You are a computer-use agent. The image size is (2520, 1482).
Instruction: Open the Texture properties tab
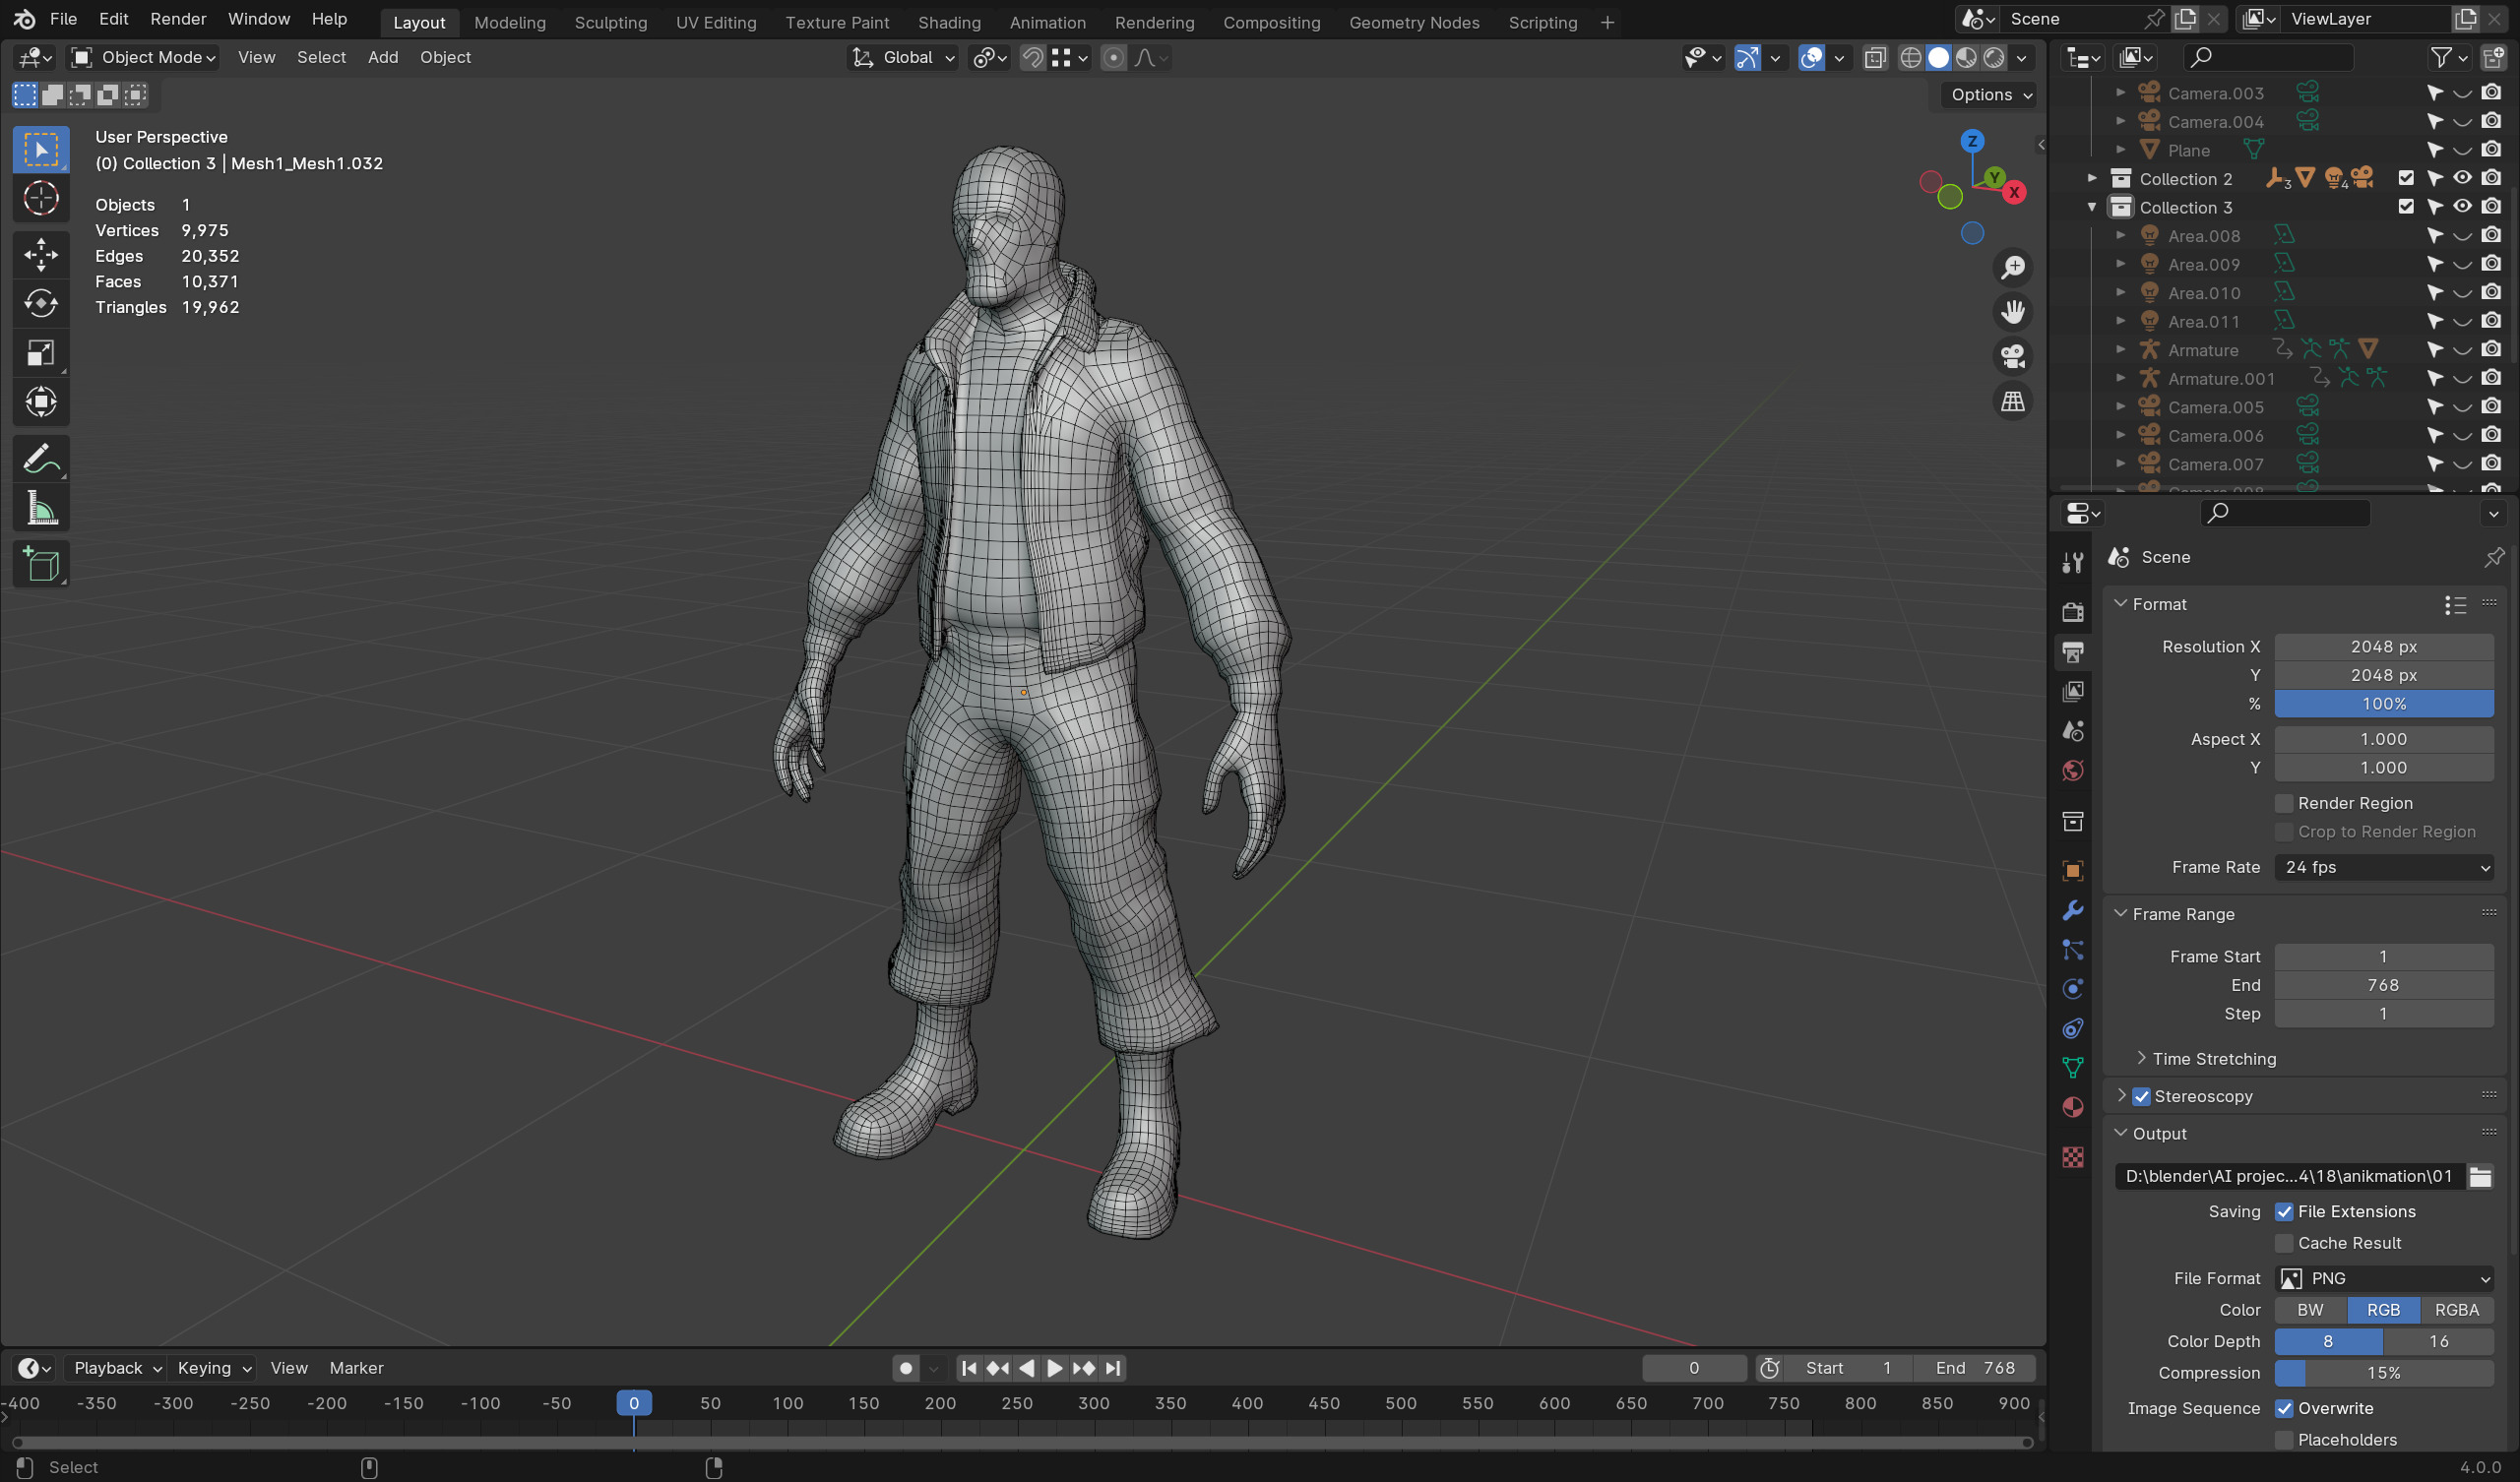[x=2072, y=1158]
